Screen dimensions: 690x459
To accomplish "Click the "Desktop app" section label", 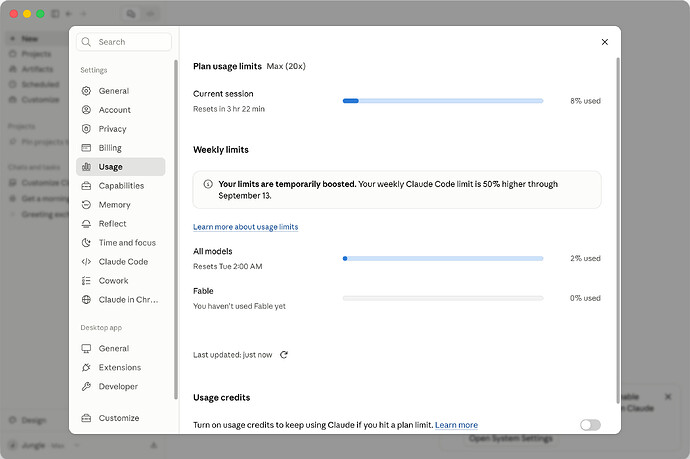I will [x=101, y=327].
